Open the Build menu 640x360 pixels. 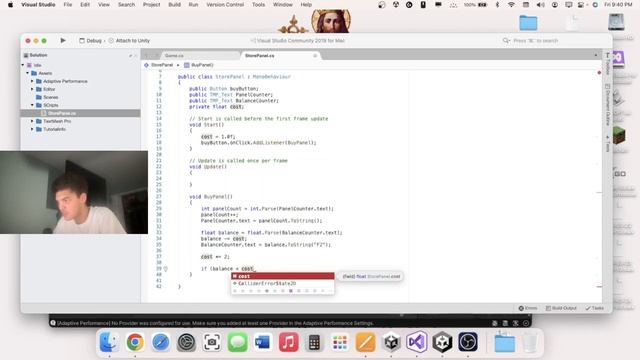click(x=174, y=4)
